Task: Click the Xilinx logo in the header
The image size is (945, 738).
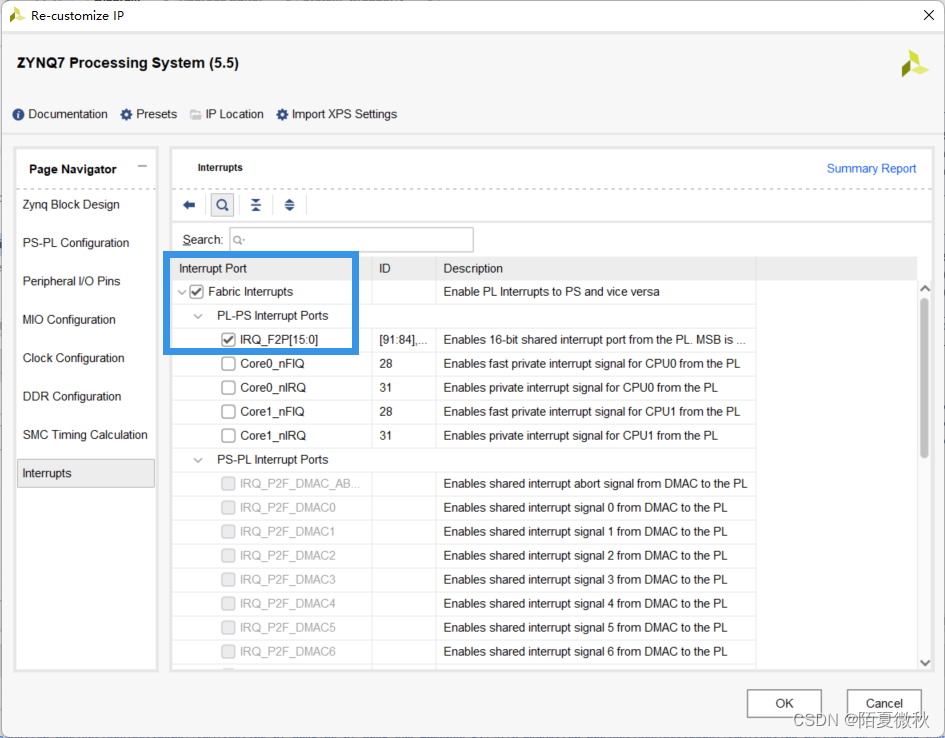Action: click(x=914, y=64)
